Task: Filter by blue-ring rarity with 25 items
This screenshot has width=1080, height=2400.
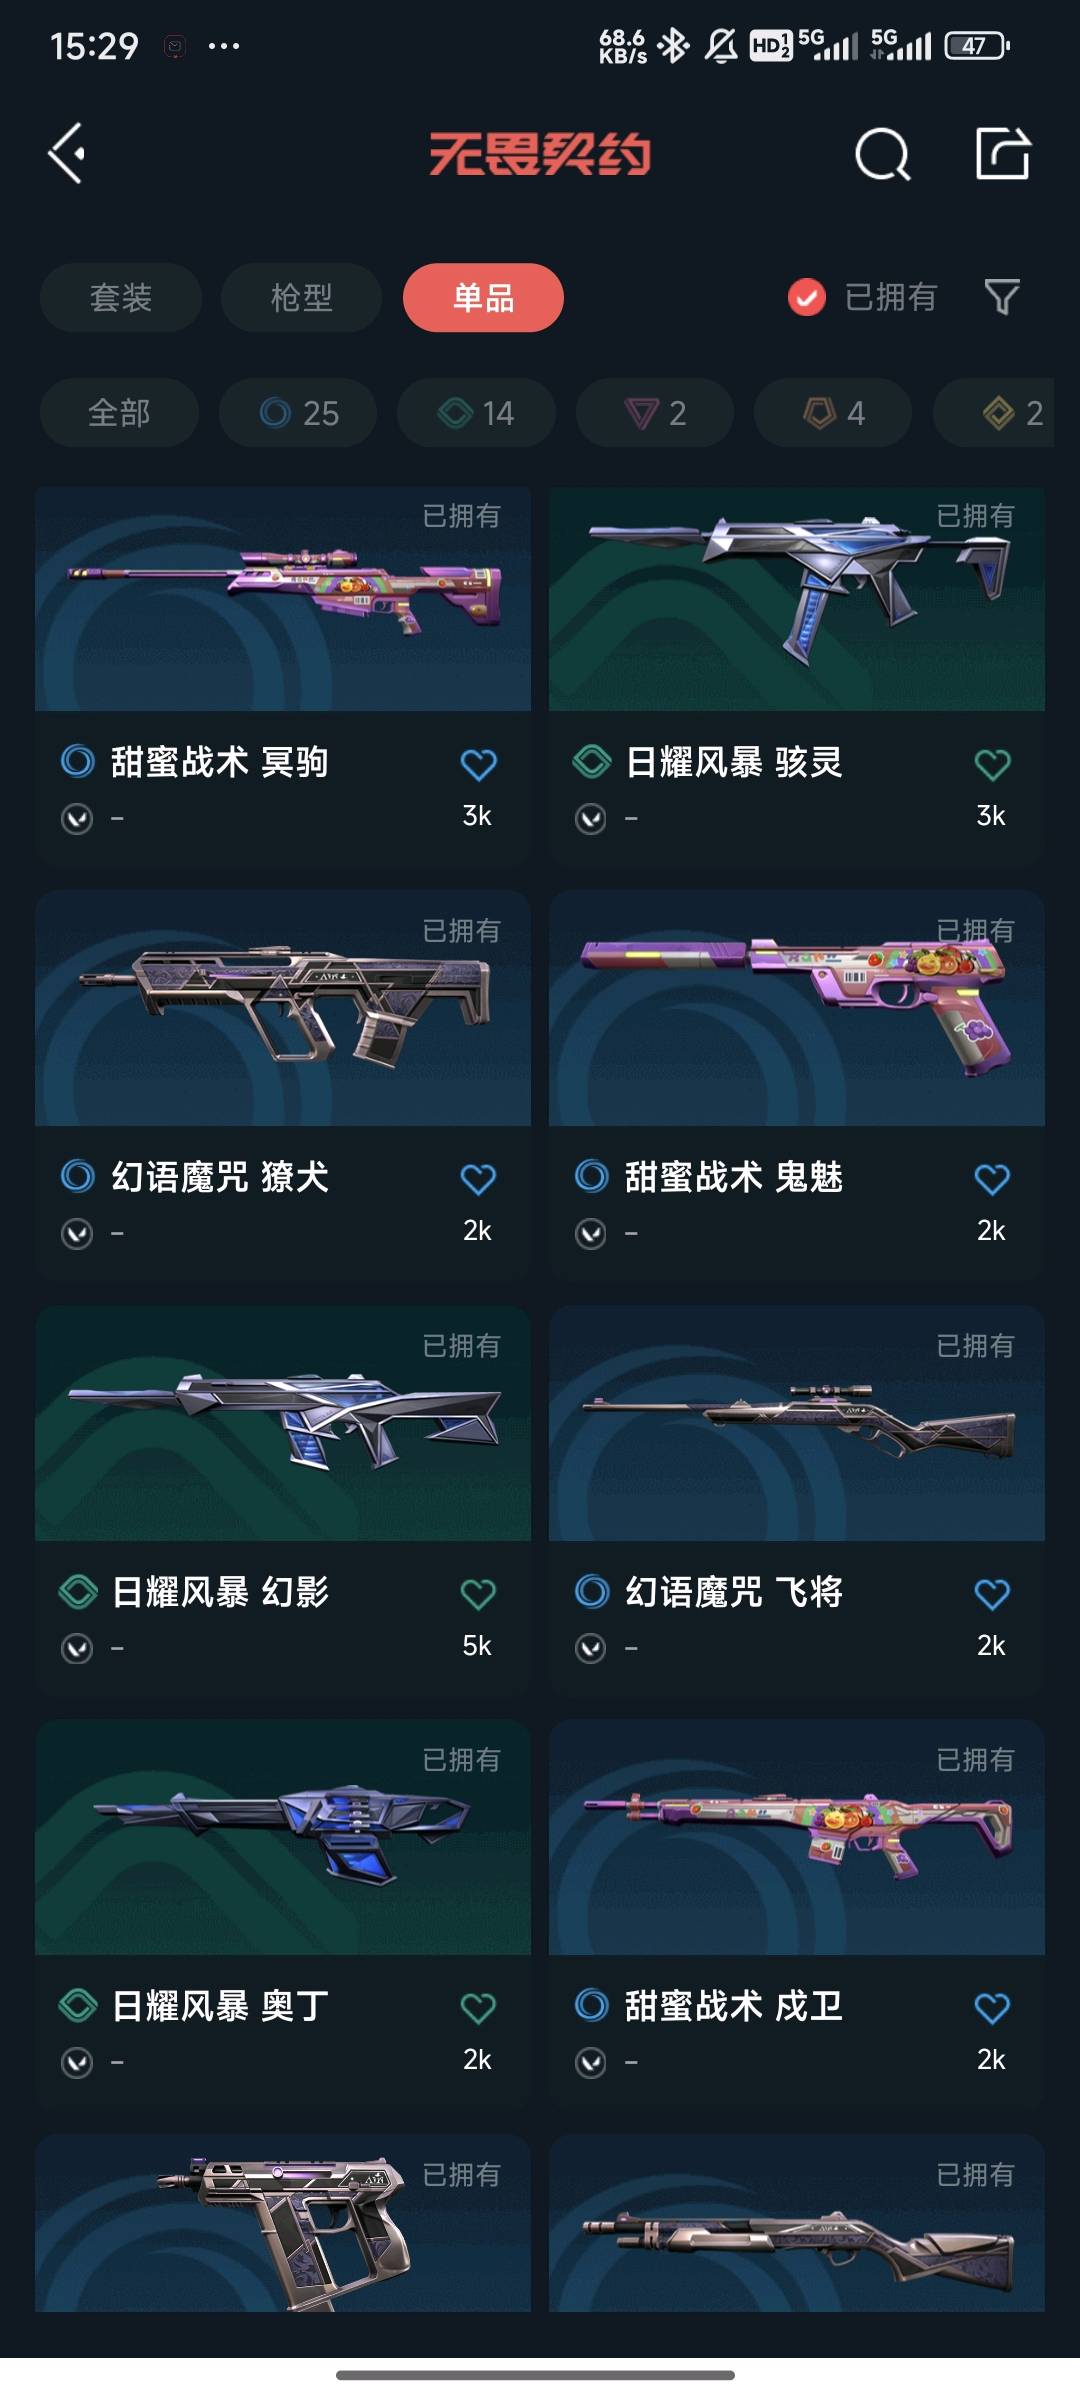Action: coord(298,412)
